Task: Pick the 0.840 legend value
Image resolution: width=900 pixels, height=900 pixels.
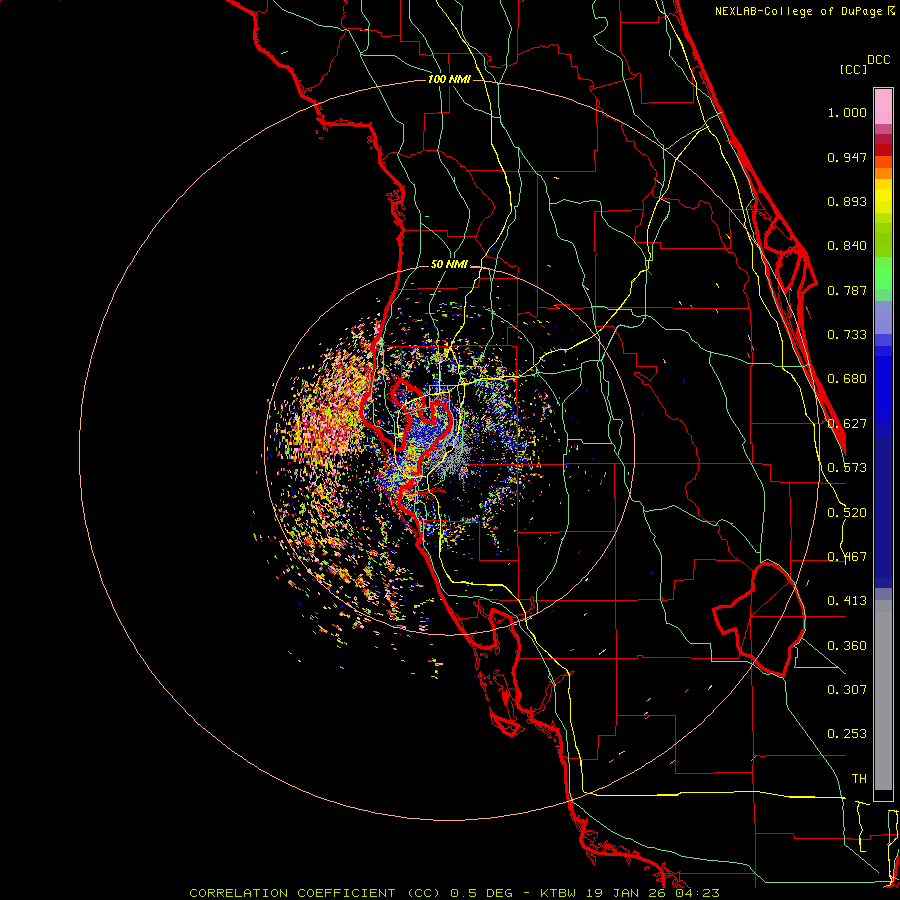Action: (x=847, y=246)
